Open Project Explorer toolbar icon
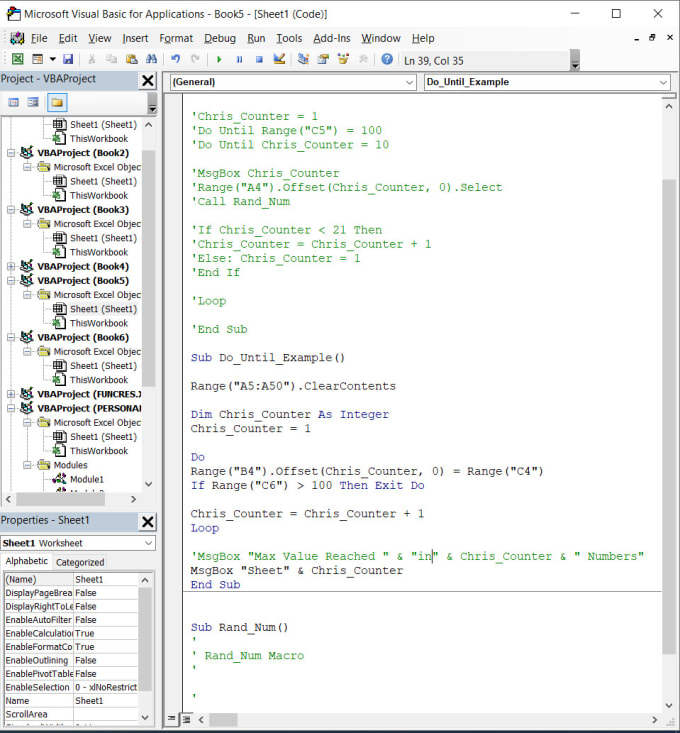The image size is (680, 733). click(303, 59)
